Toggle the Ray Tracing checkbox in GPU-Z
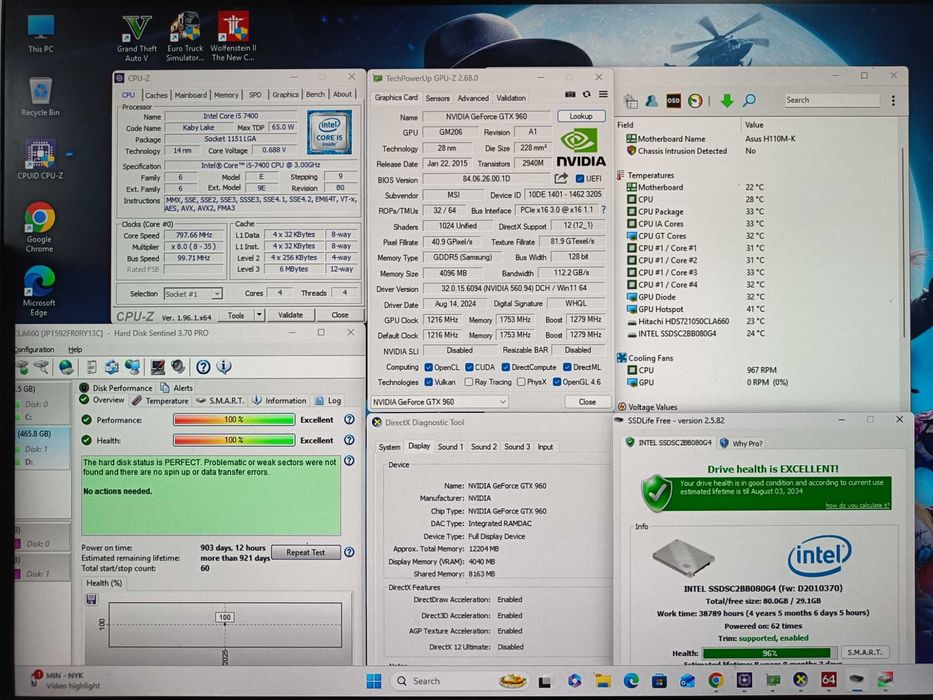The width and height of the screenshot is (933, 700). pos(469,382)
